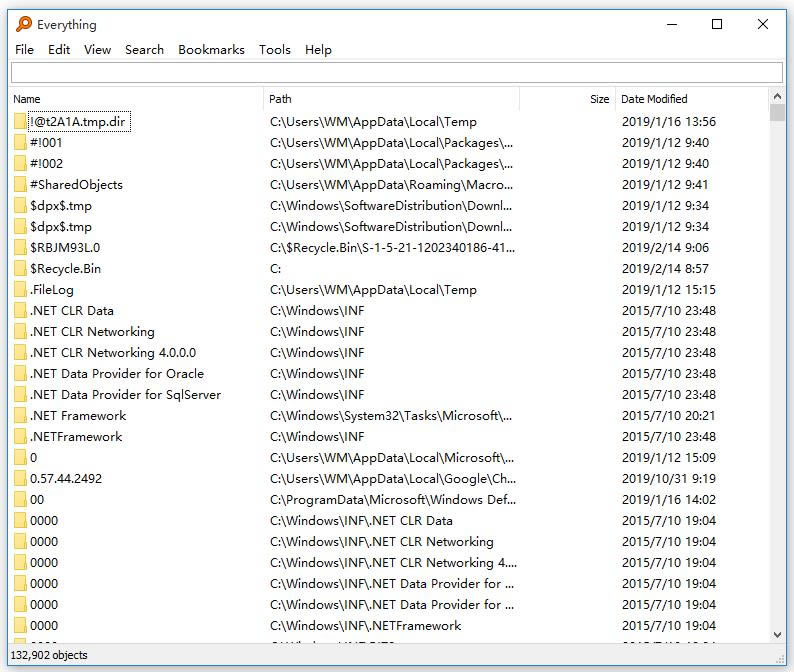Select the .NET CLR Data folder name
794x672 pixels.
point(71,311)
